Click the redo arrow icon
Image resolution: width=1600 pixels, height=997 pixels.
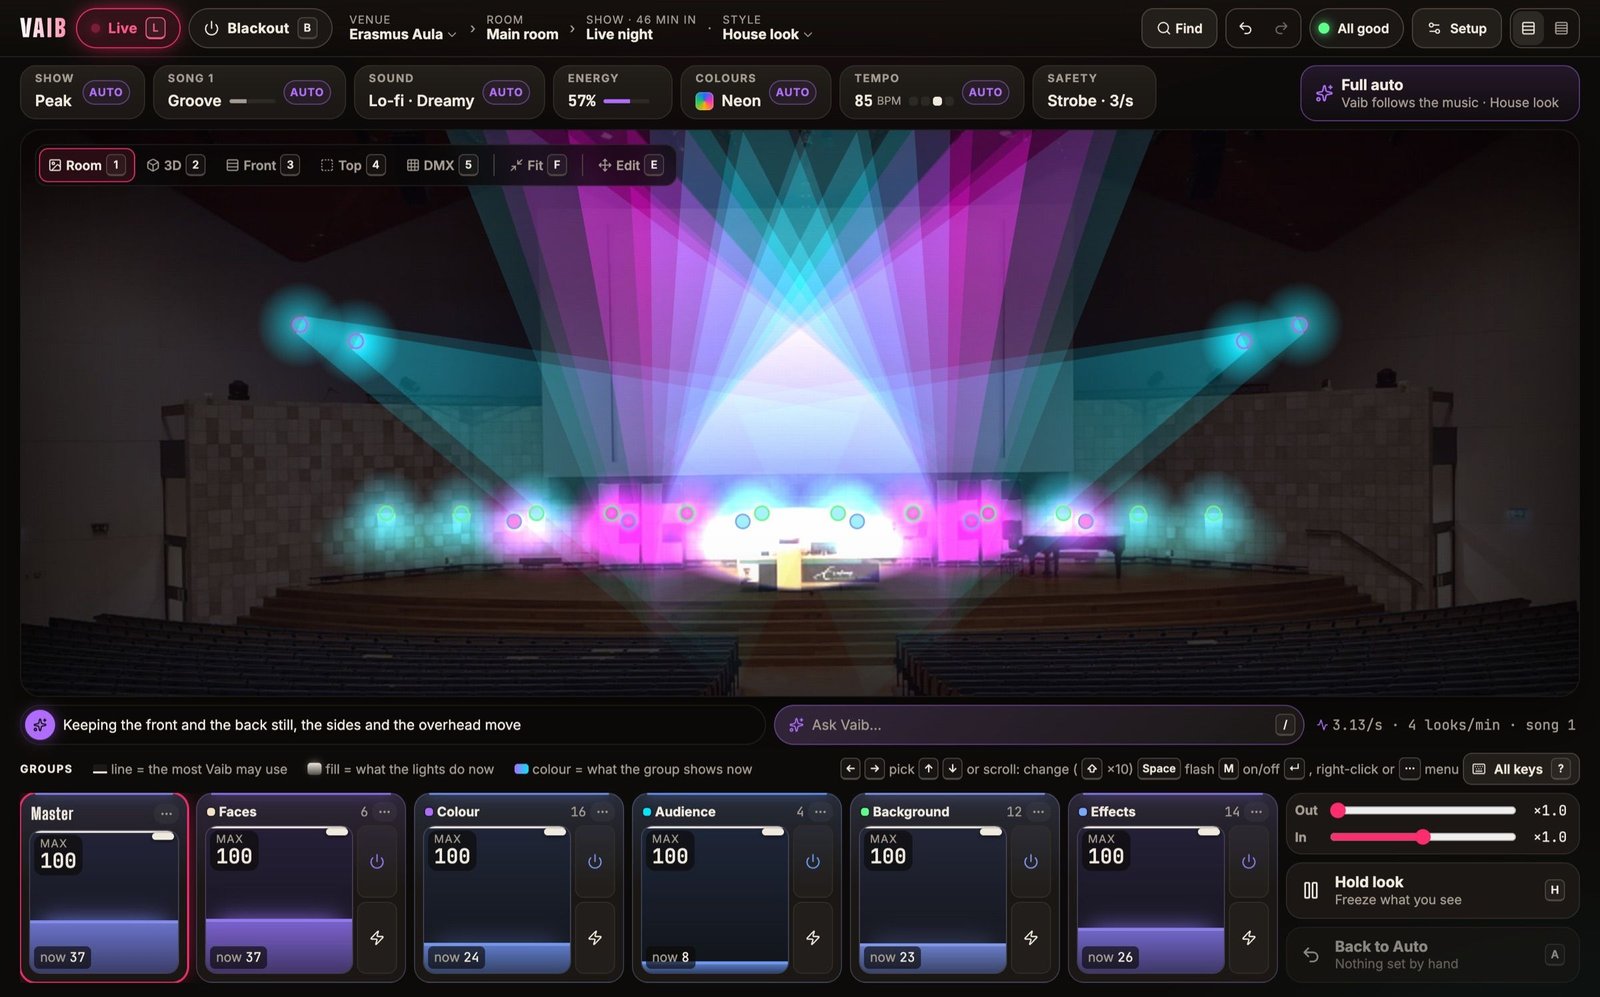click(1281, 28)
